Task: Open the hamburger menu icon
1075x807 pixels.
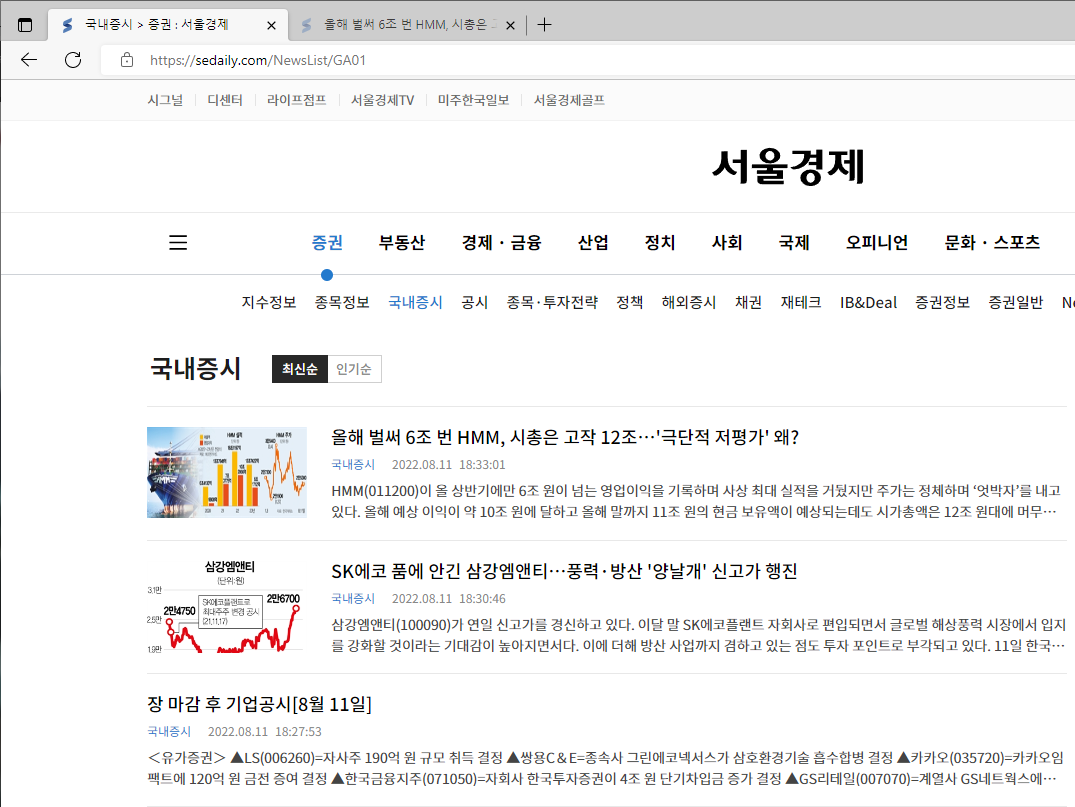Action: 178,242
